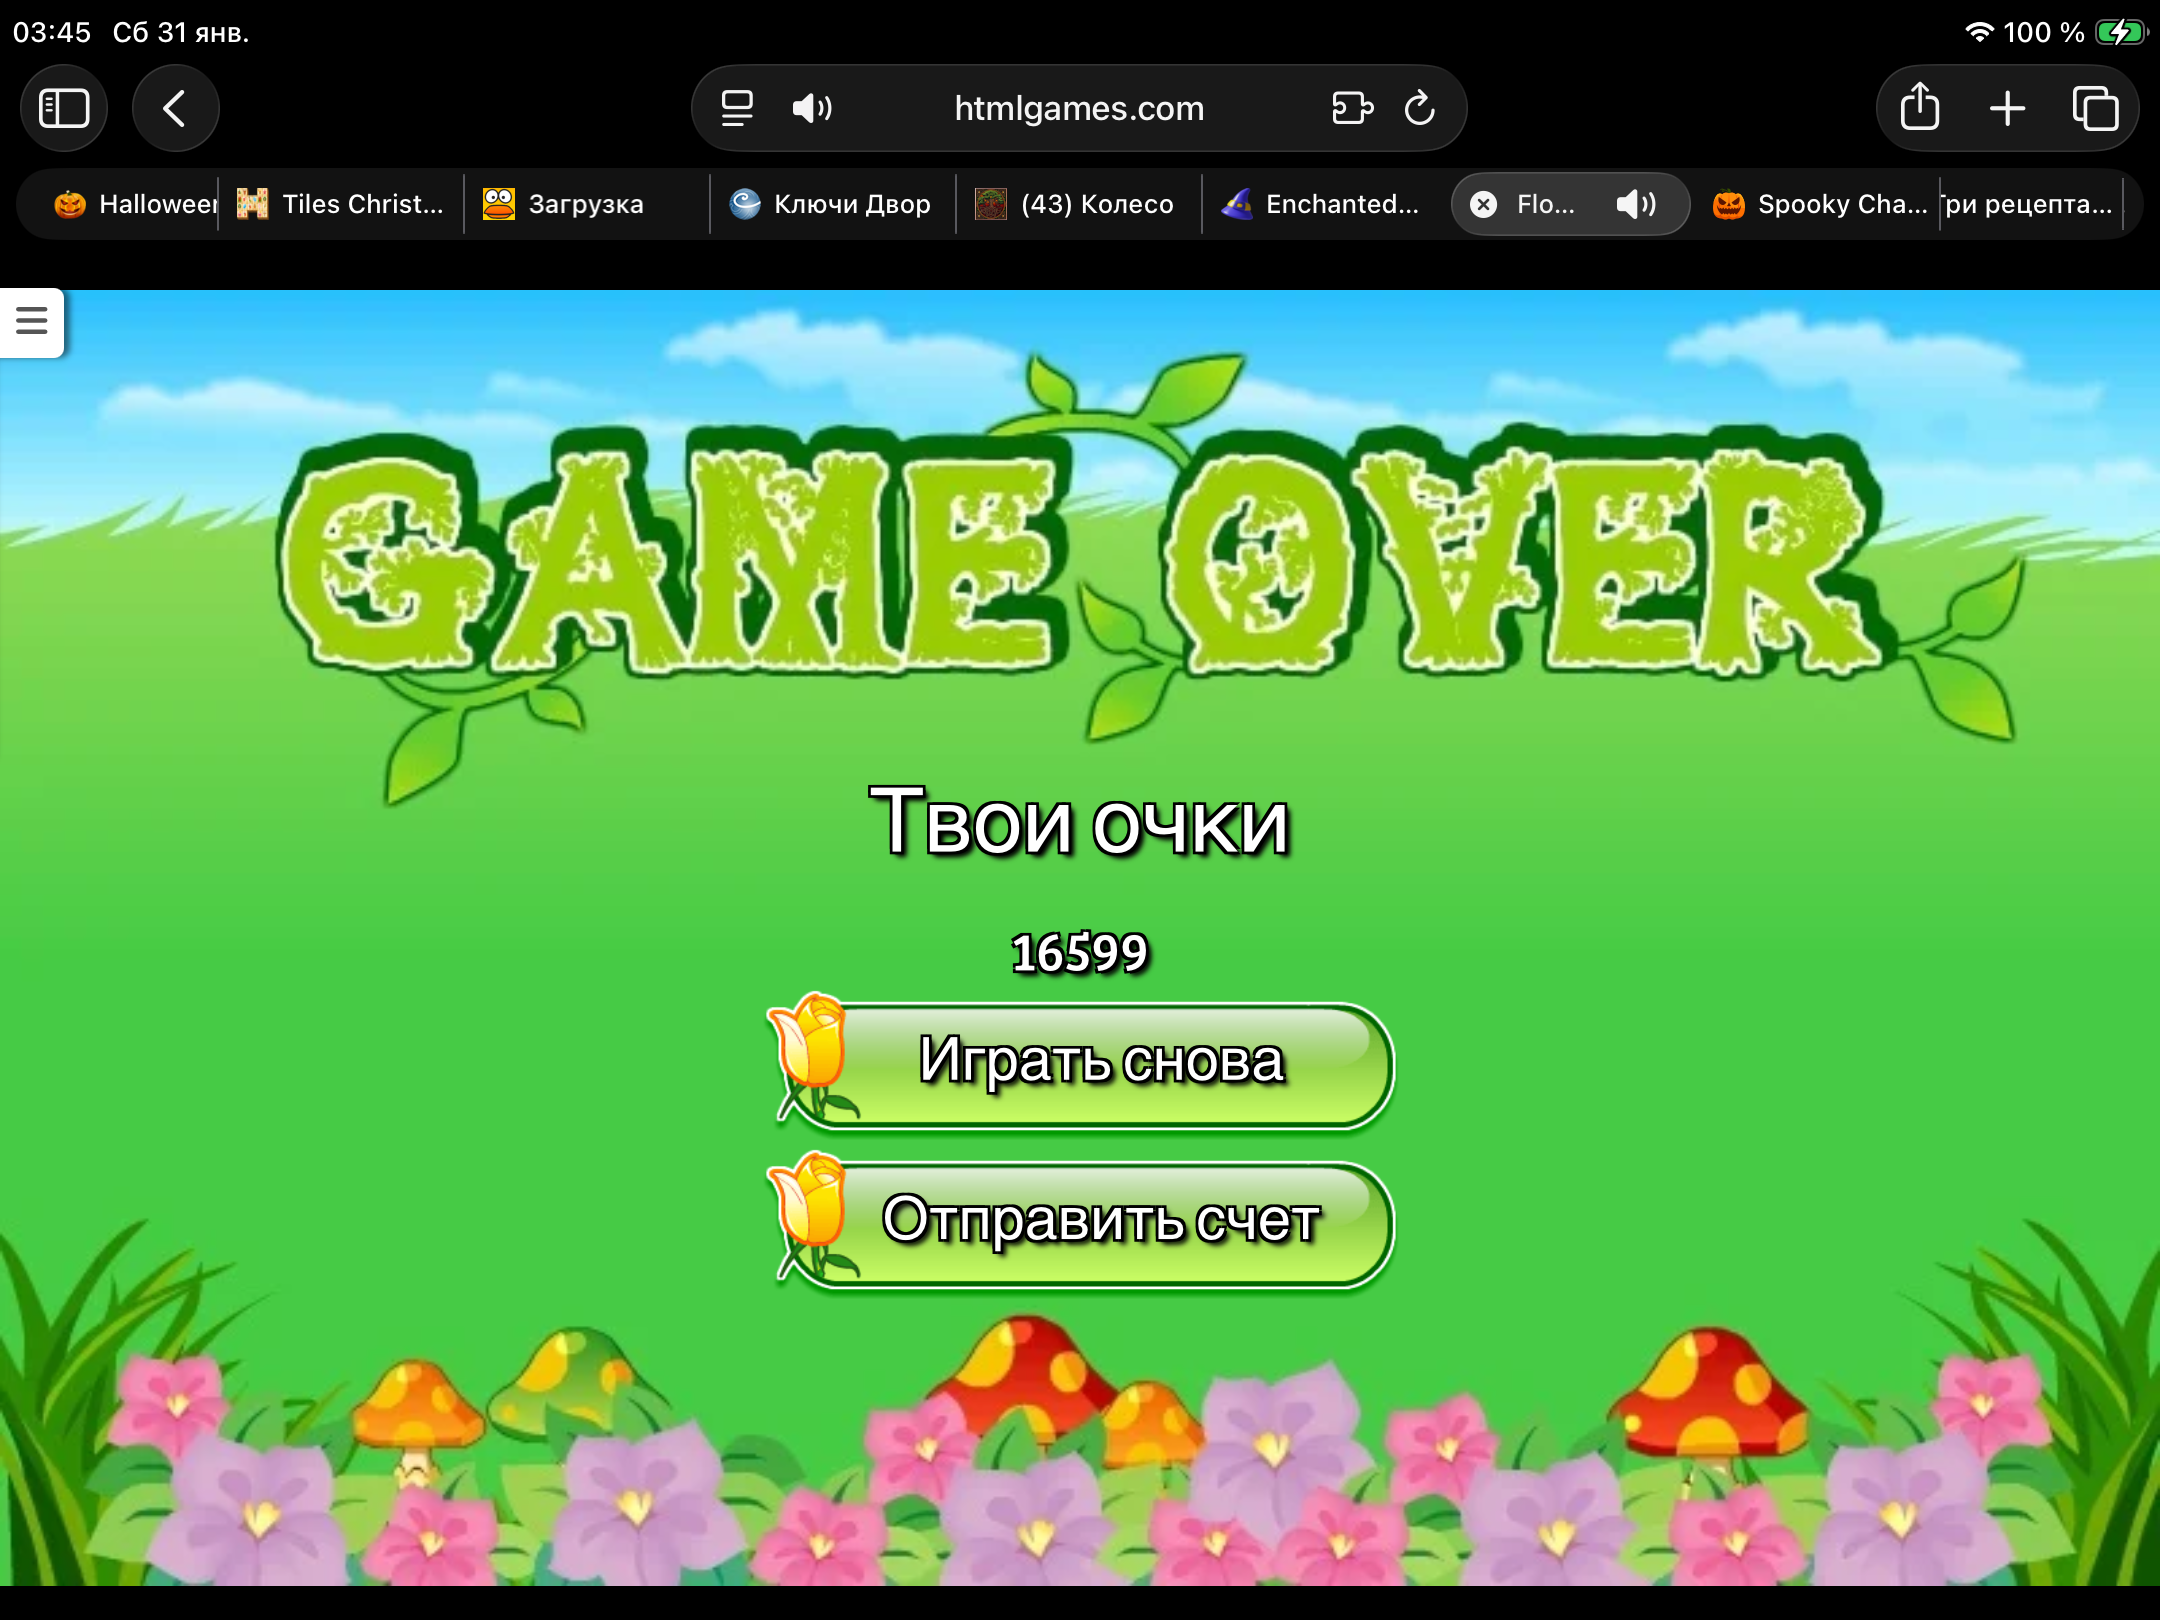
Task: Open the Safari sidebar panel
Action: coord(64,108)
